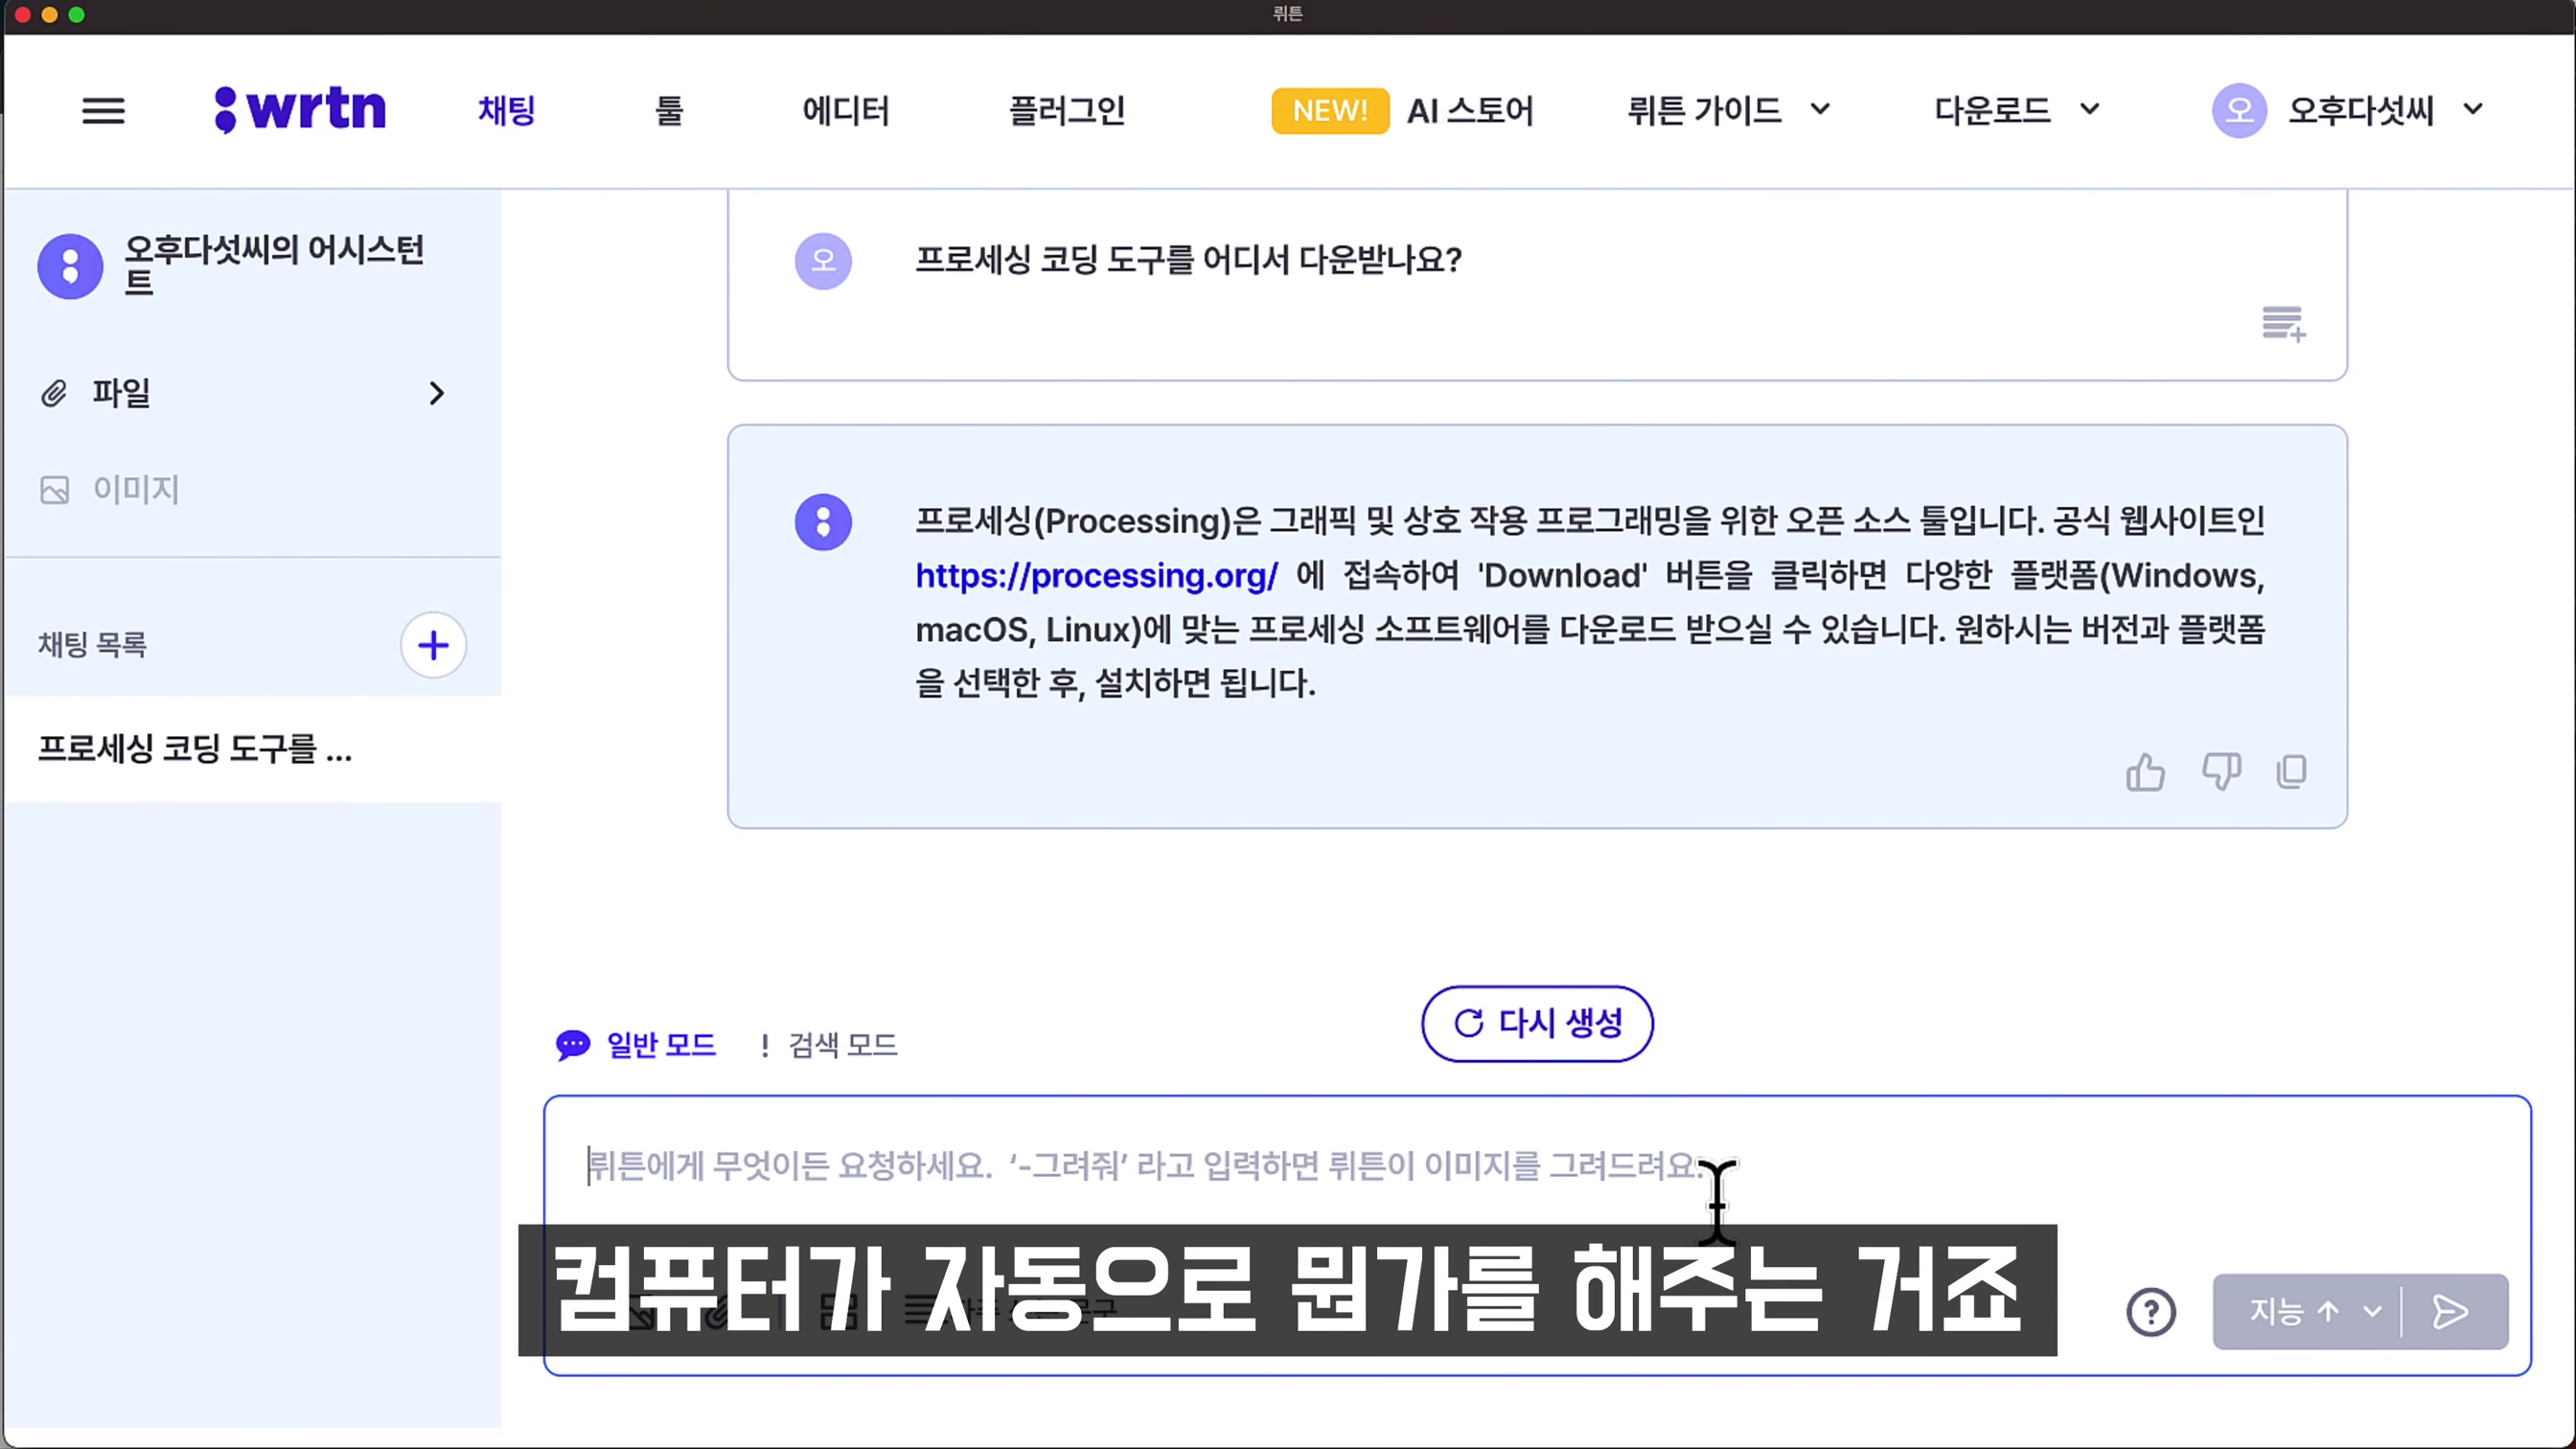Open the 플러그인 tab
This screenshot has height=1449, width=2576.
1067,110
